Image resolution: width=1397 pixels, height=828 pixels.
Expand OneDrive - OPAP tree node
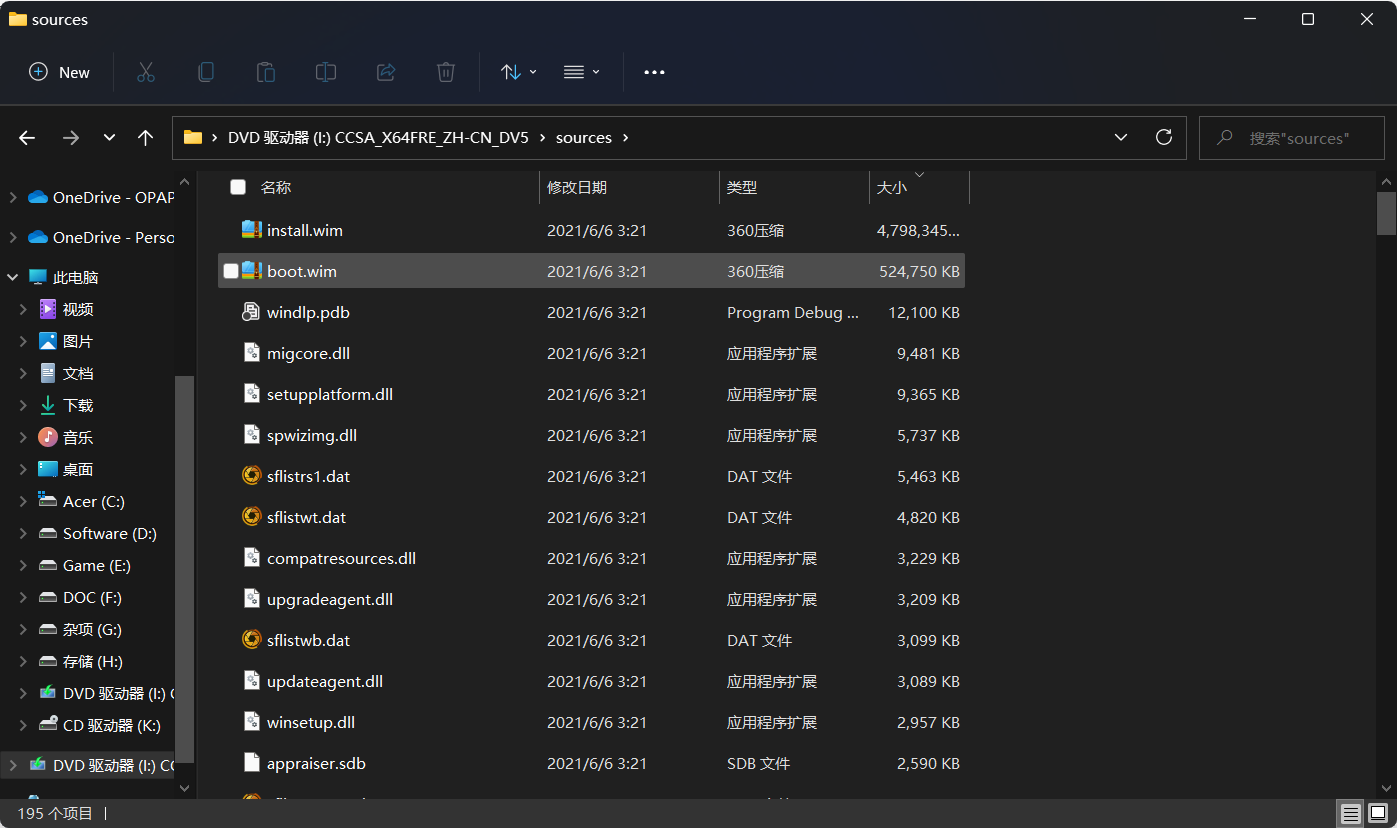[x=12, y=198]
